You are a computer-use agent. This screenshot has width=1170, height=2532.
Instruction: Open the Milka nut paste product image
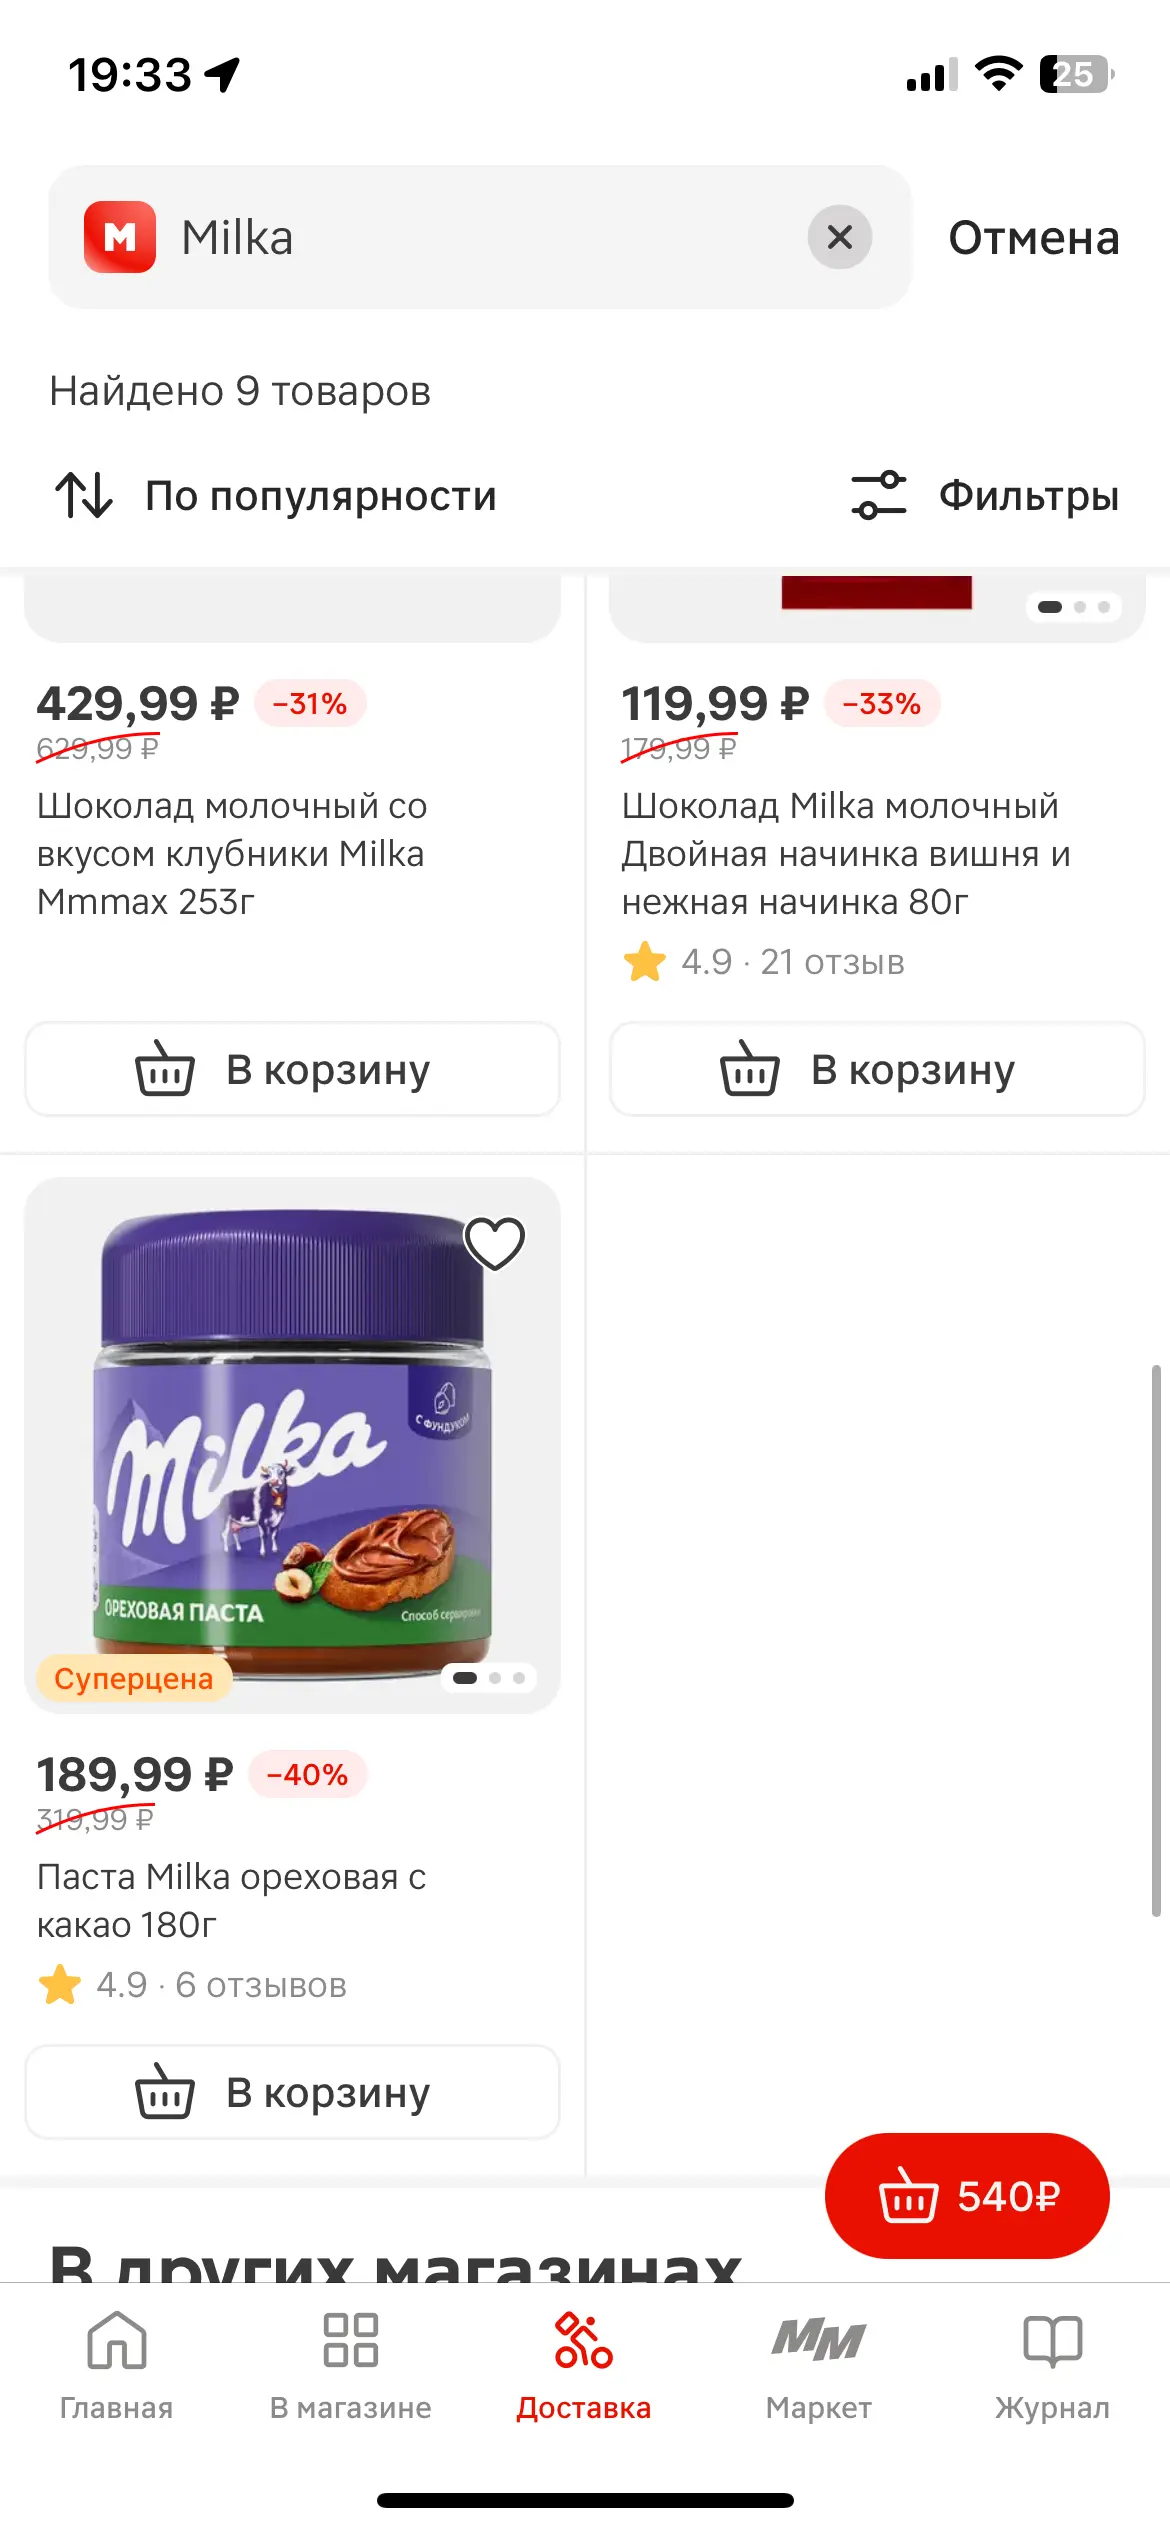click(x=292, y=1445)
